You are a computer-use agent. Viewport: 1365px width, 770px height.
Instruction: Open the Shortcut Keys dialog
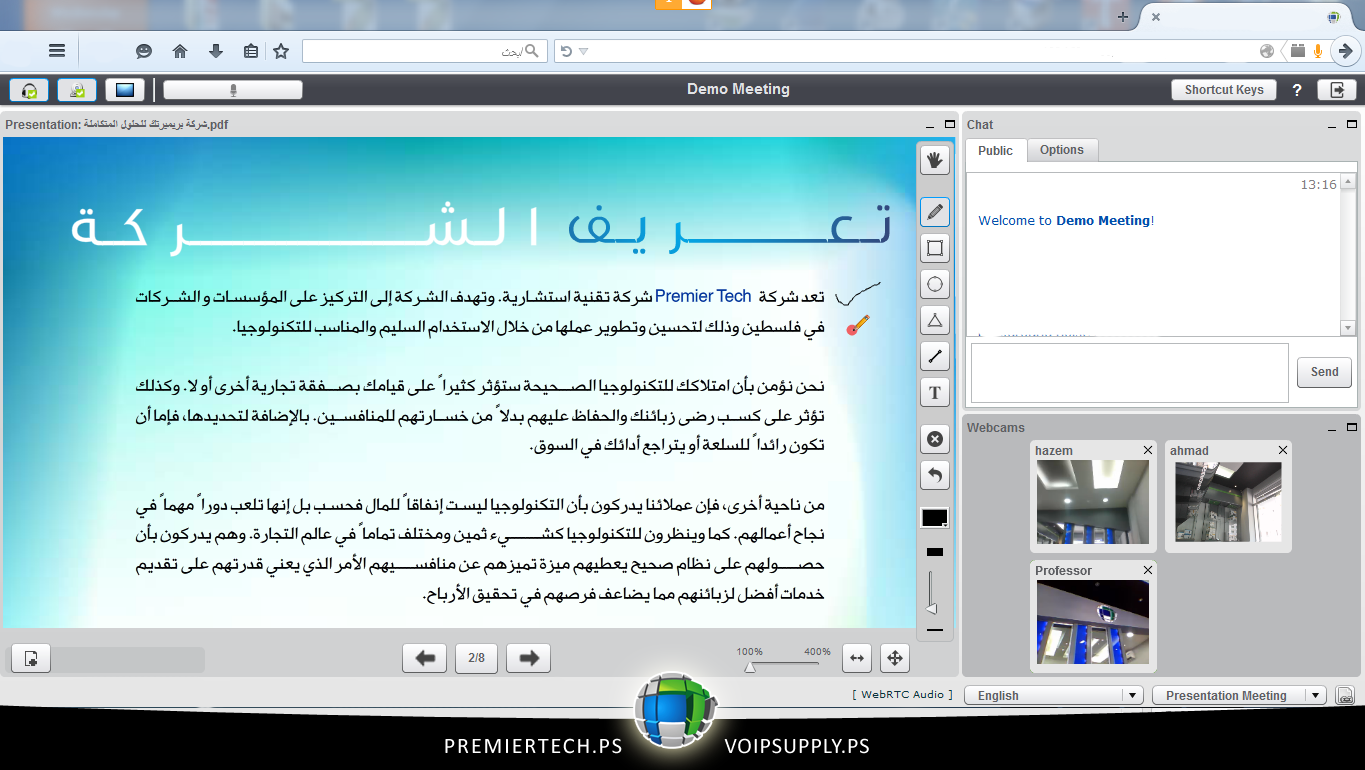[1224, 90]
